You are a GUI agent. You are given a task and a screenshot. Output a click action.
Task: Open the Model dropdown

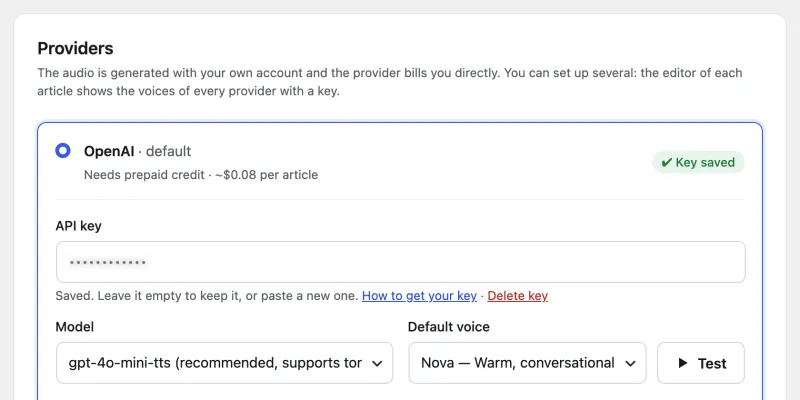pos(224,363)
